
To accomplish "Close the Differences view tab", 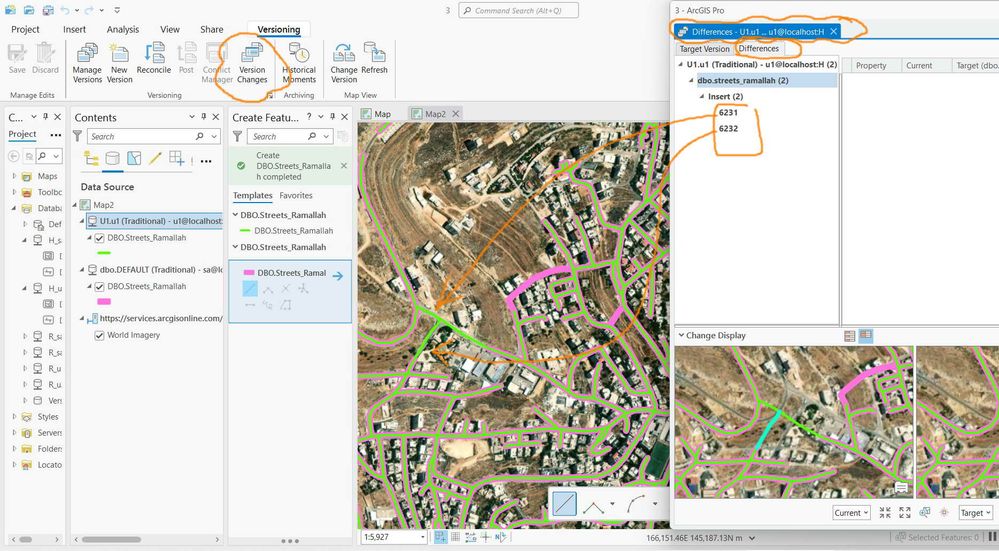I will (833, 31).
